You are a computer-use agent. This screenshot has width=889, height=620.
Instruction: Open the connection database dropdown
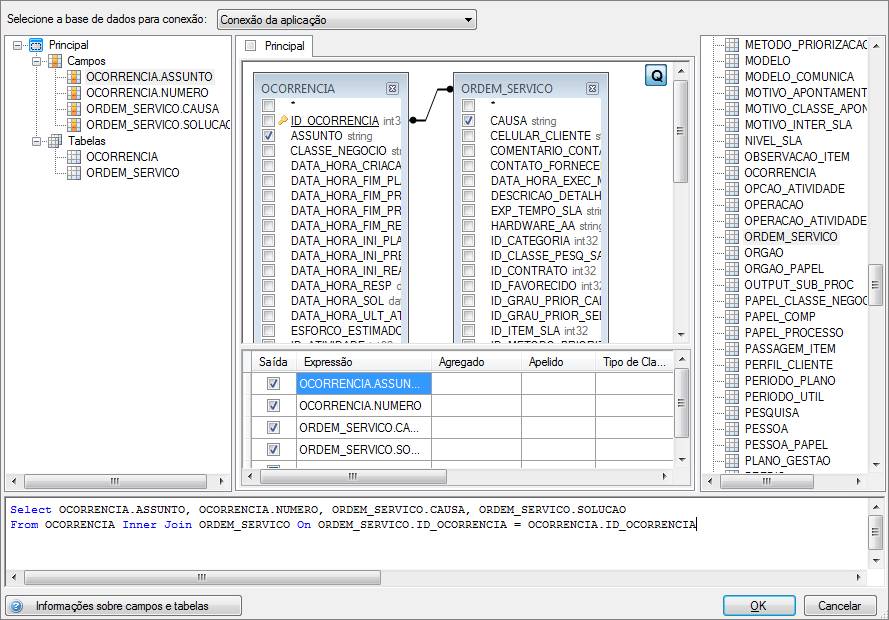(346, 20)
